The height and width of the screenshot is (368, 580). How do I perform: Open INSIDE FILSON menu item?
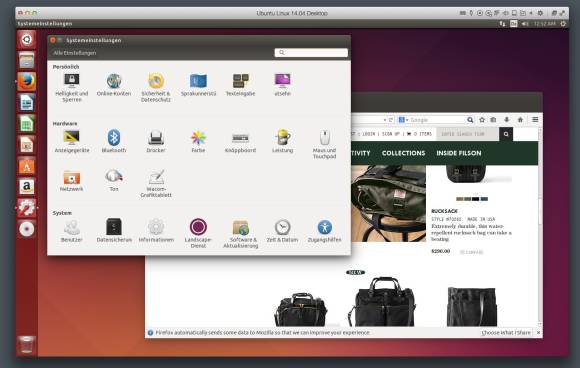coord(459,153)
